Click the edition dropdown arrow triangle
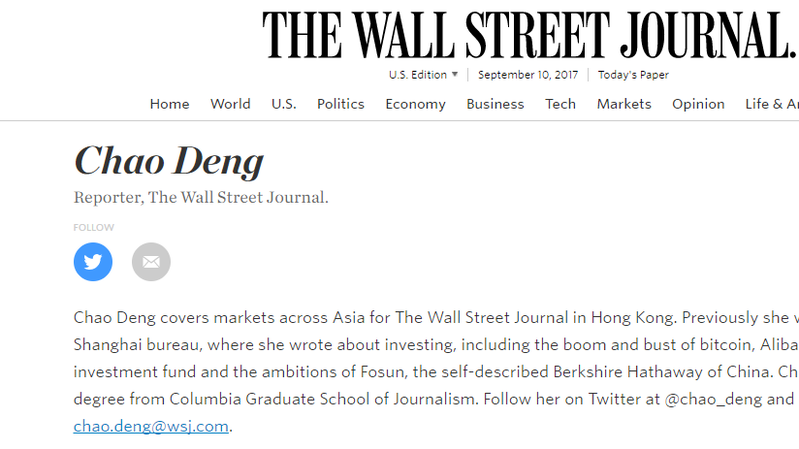799x449 pixels. (455, 74)
